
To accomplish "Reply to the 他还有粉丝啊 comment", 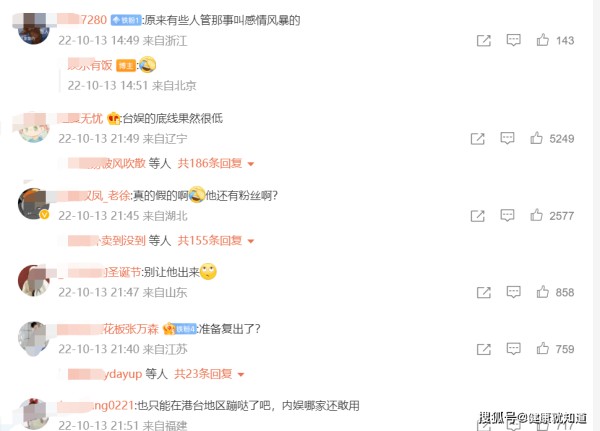I will click(507, 216).
